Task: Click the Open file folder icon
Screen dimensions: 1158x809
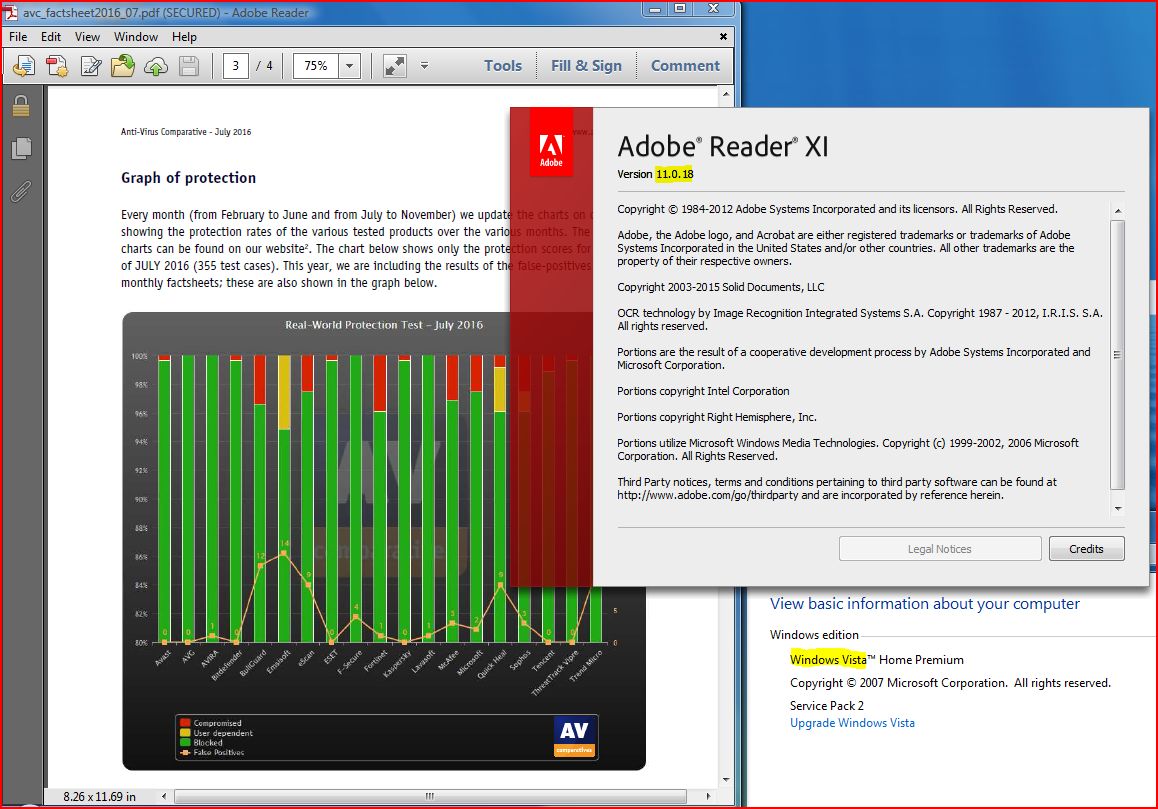Action: coord(123,66)
